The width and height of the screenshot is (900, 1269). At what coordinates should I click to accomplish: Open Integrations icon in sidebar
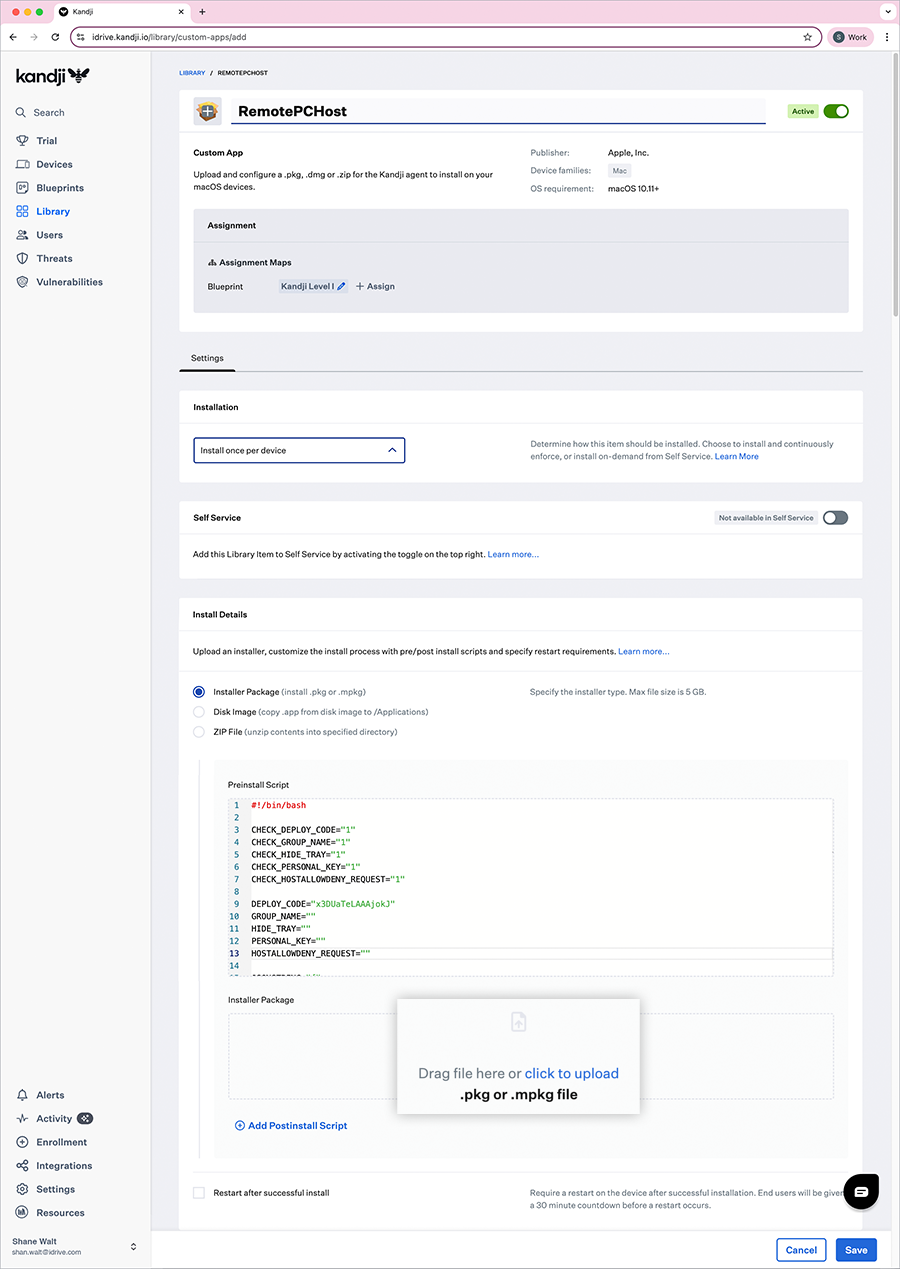22,1166
